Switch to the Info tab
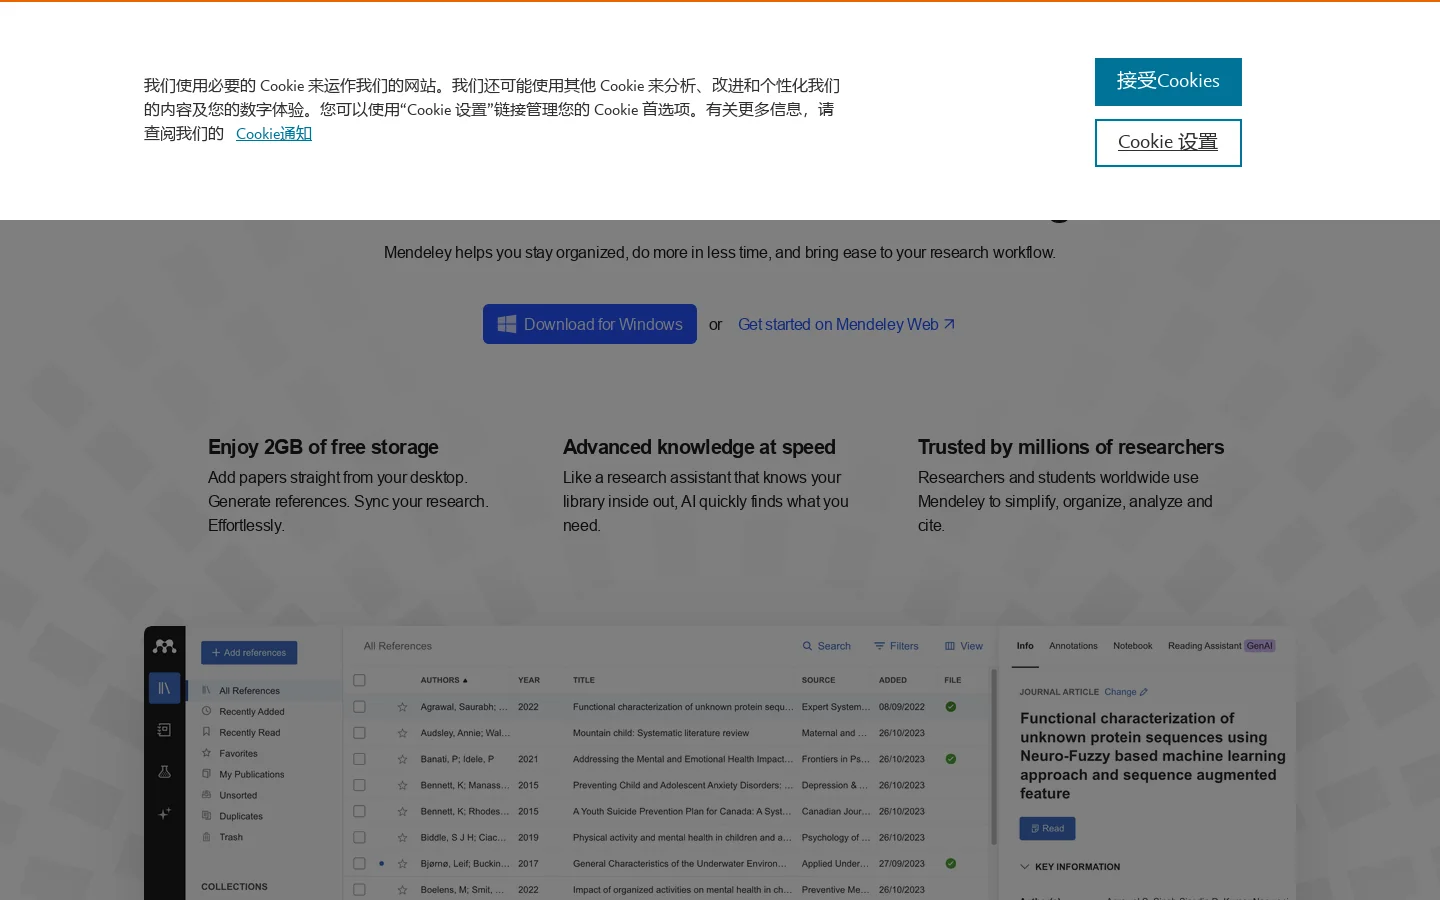Screen dimensions: 1440x900 pos(1025,646)
